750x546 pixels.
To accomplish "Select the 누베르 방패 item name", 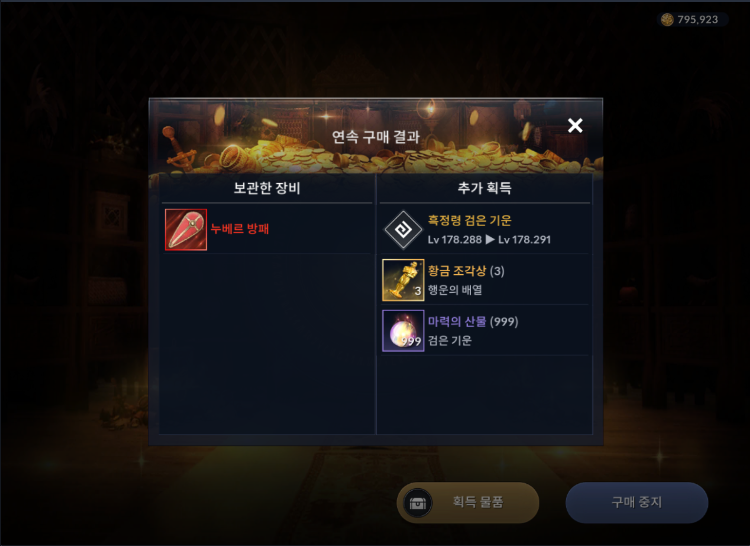I will tap(240, 229).
